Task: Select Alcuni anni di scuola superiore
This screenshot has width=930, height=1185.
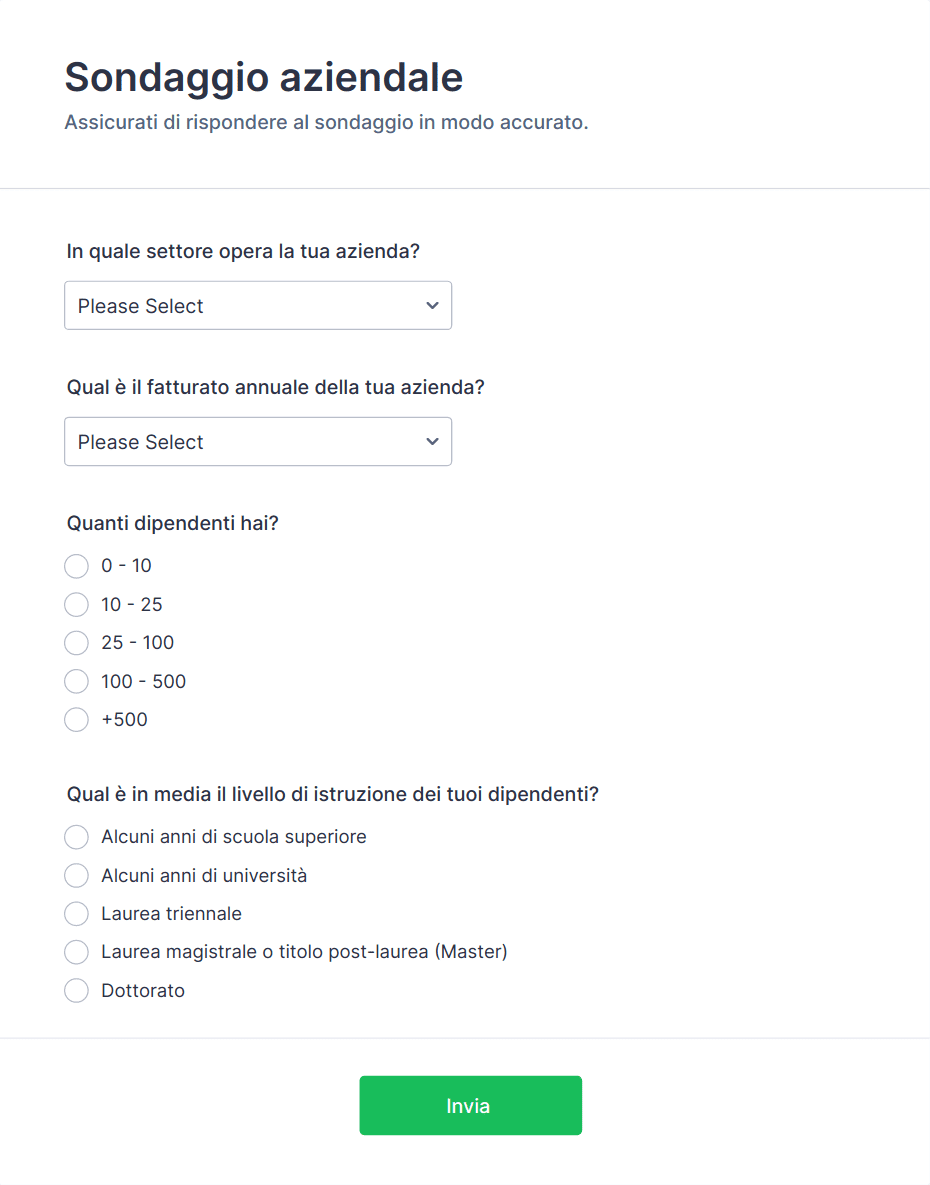Action: click(x=76, y=837)
